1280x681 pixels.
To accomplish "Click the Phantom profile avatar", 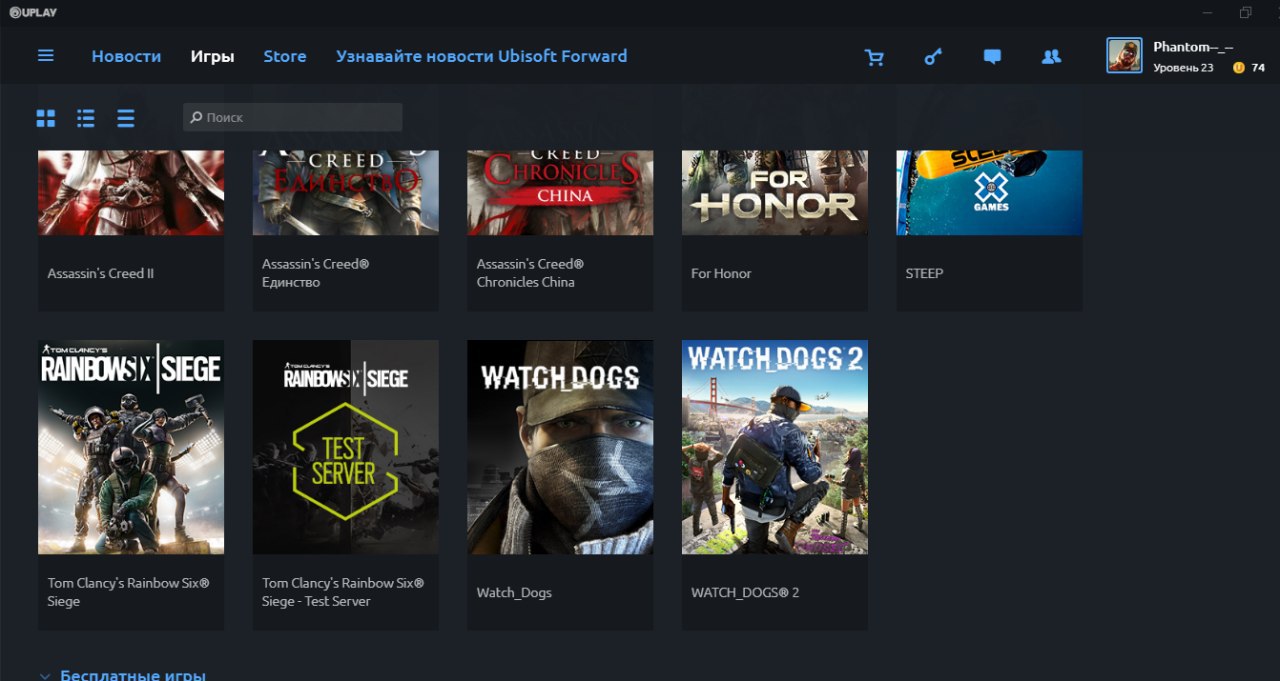I will [1124, 55].
